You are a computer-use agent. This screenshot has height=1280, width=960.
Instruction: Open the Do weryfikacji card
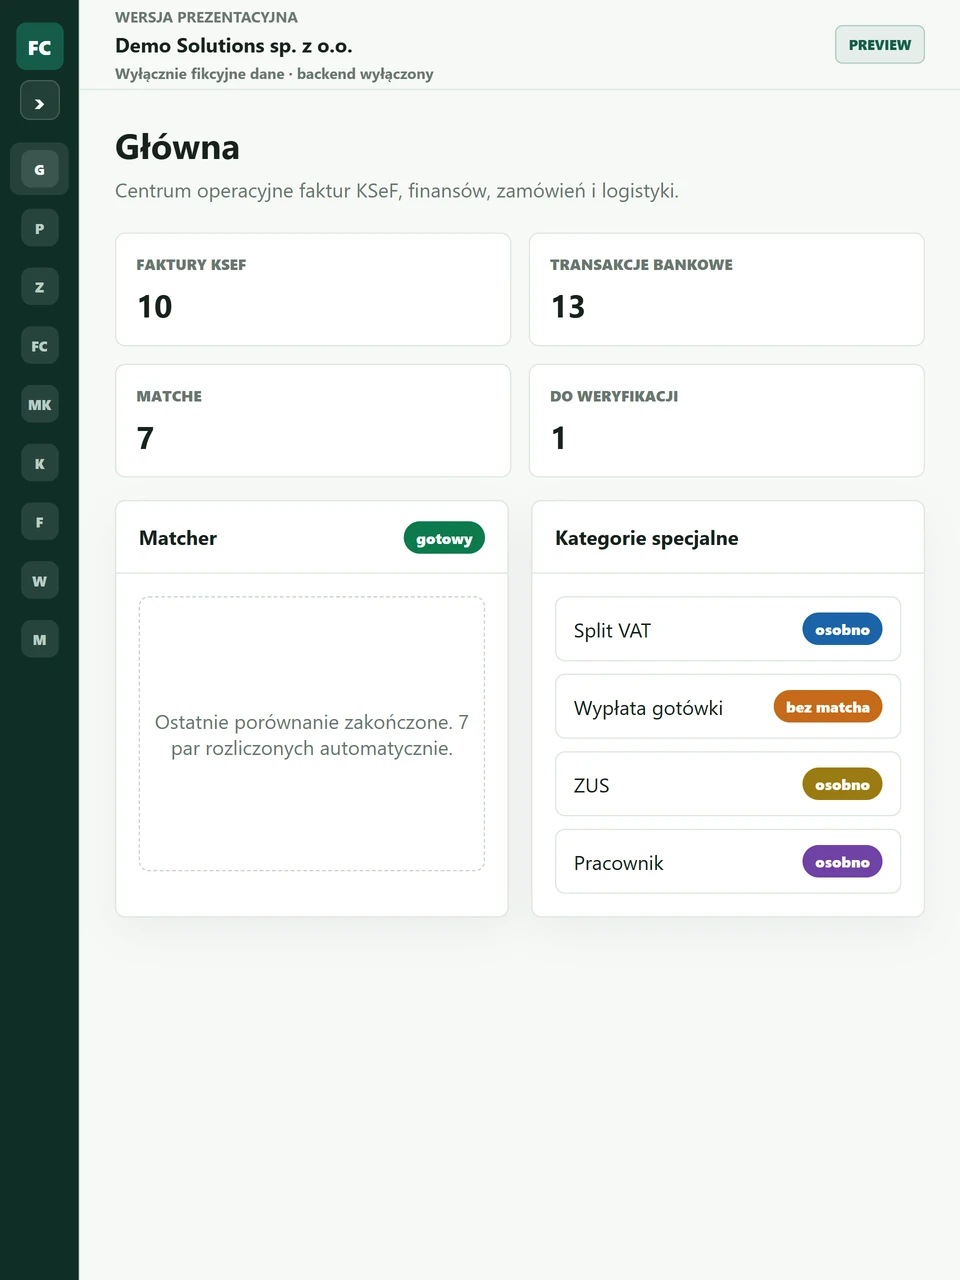(x=727, y=420)
